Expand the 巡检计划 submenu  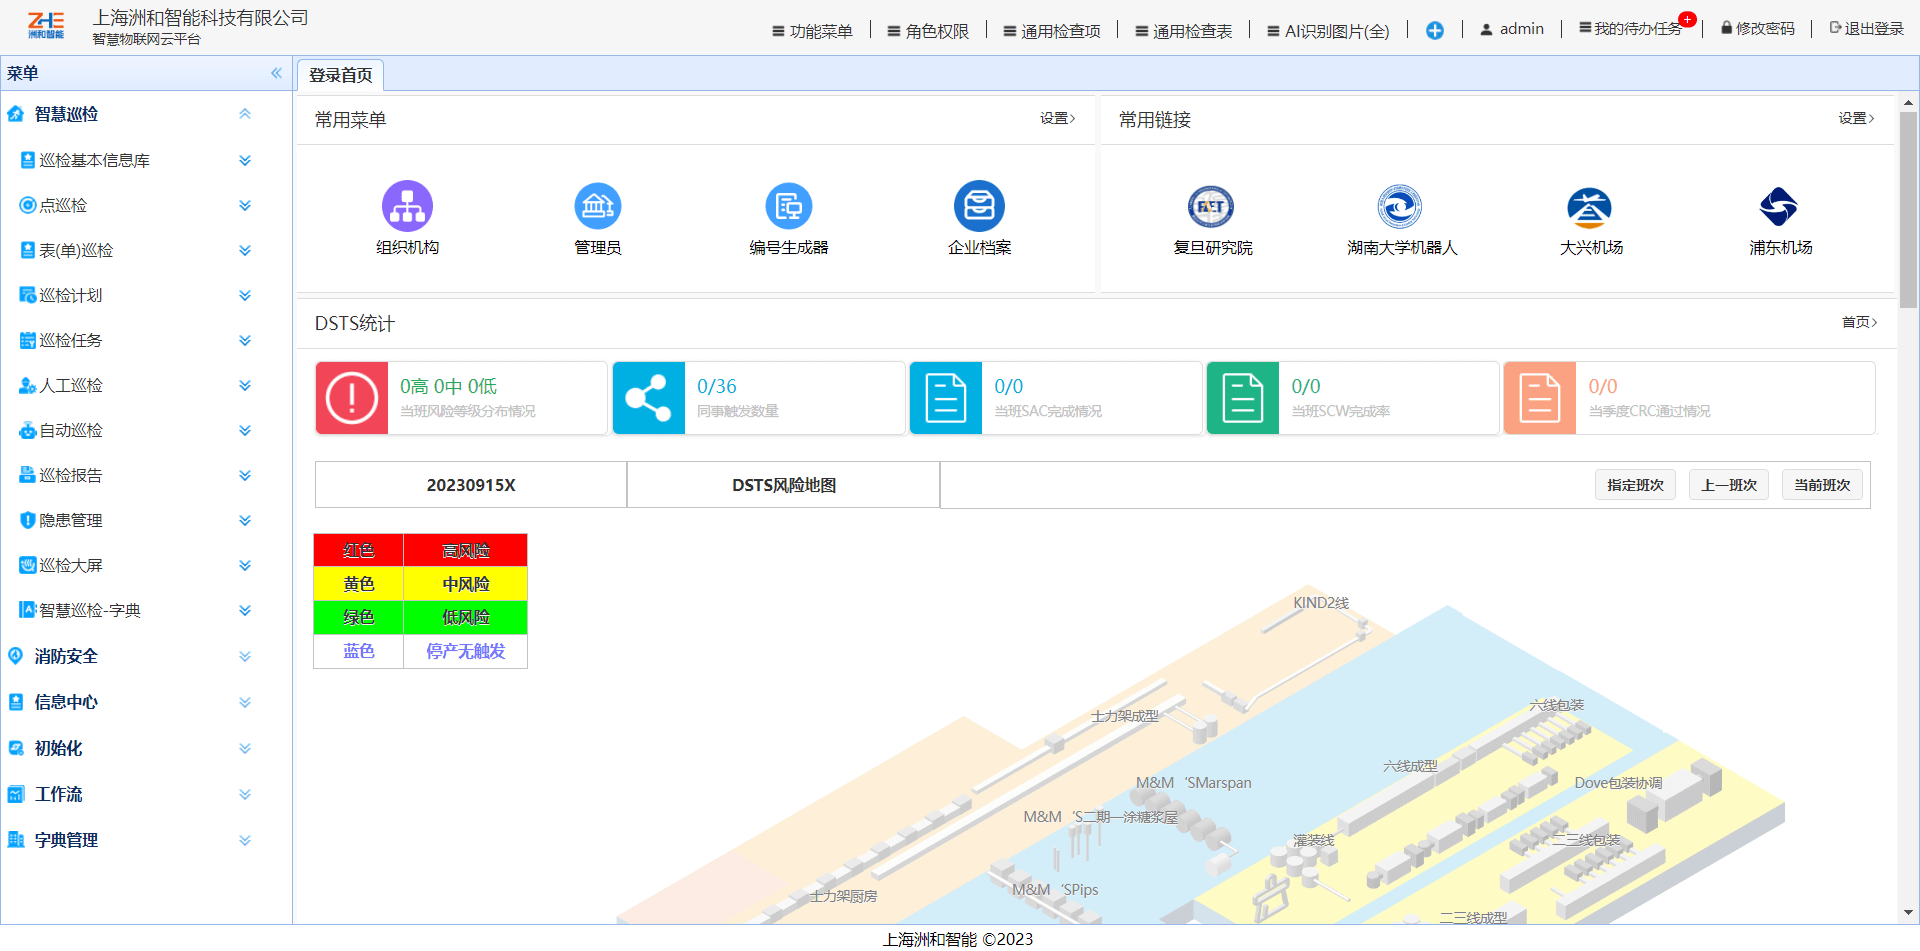[245, 295]
